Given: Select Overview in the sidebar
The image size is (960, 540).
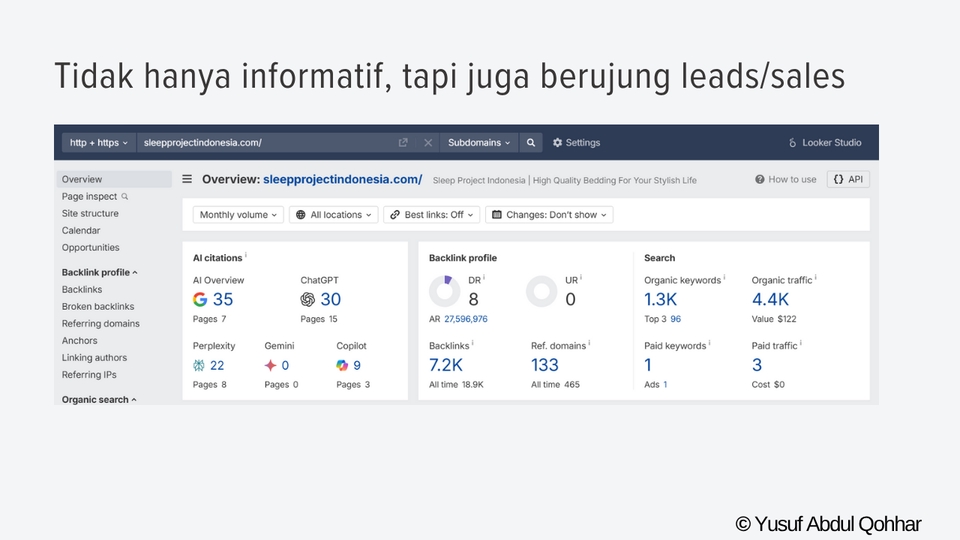Looking at the screenshot, I should [114, 179].
